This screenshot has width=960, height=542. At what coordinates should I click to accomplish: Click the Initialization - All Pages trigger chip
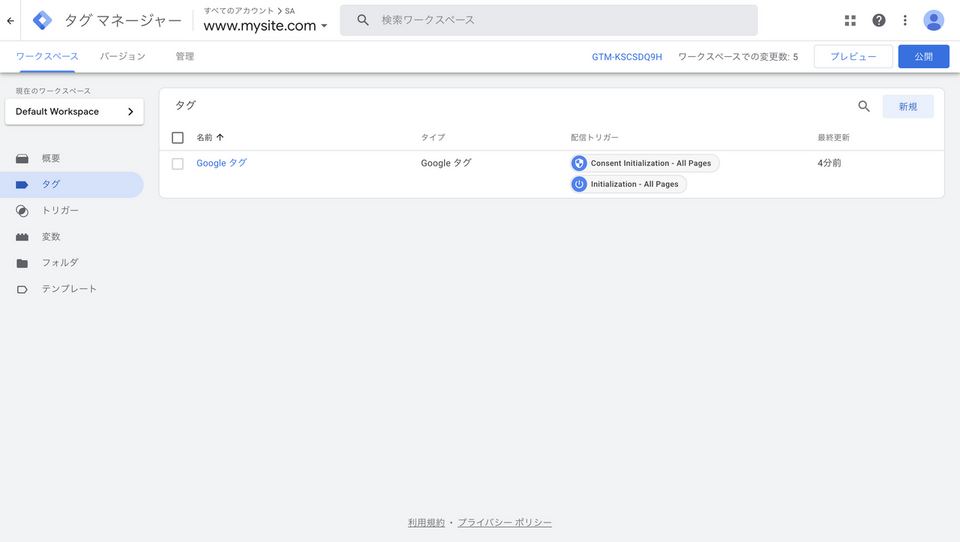coord(629,184)
